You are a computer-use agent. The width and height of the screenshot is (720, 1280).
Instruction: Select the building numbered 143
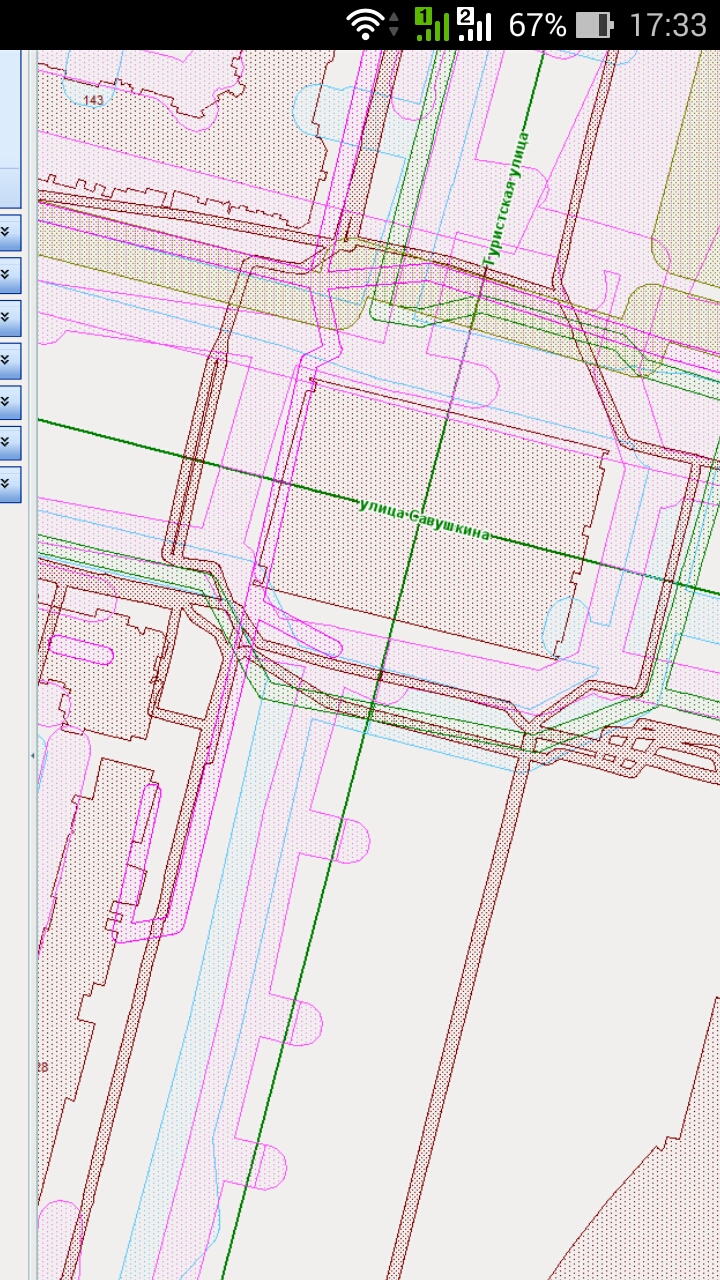click(94, 100)
